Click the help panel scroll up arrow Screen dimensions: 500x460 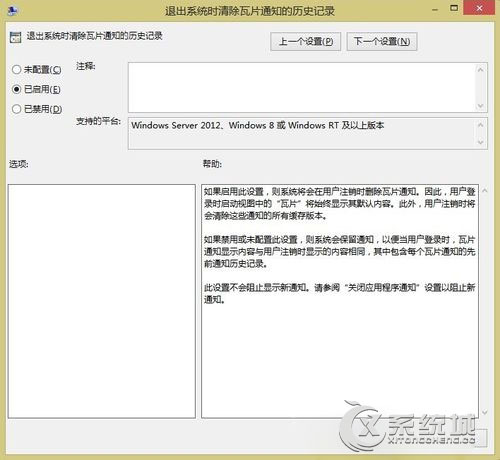pyautogui.click(x=485, y=190)
